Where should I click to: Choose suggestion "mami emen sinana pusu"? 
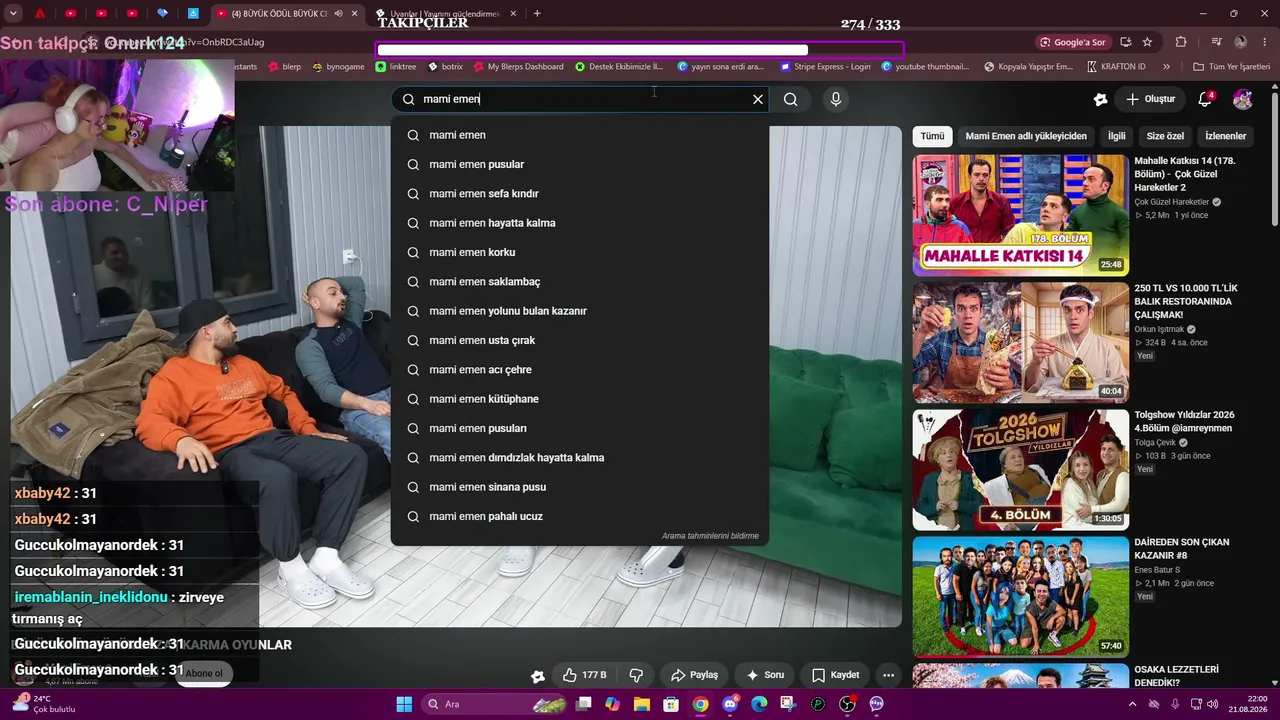pos(580,487)
